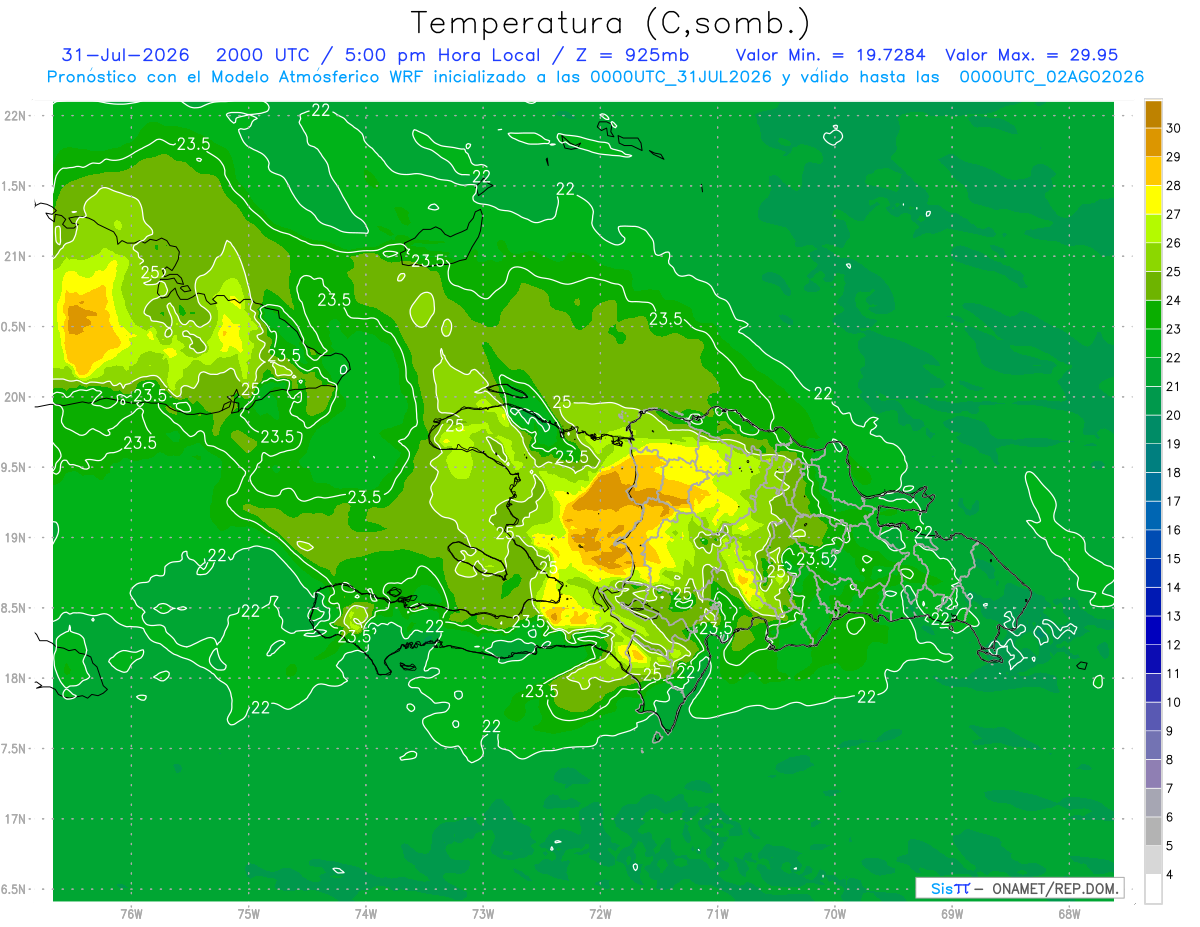Screen dimensions: 1200x927
Task: Click the longitude label "71W"
Action: (717, 913)
